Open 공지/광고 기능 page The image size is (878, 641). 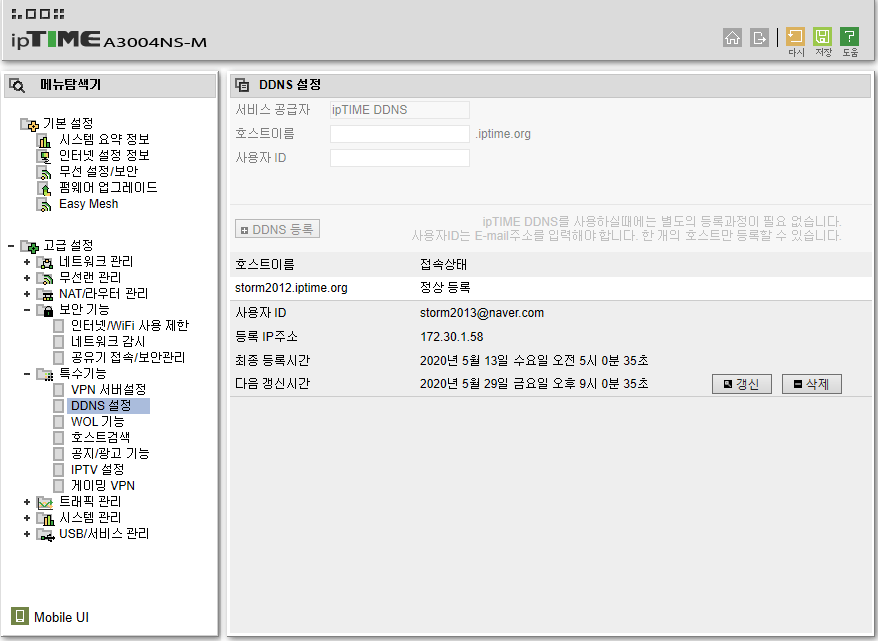110,454
